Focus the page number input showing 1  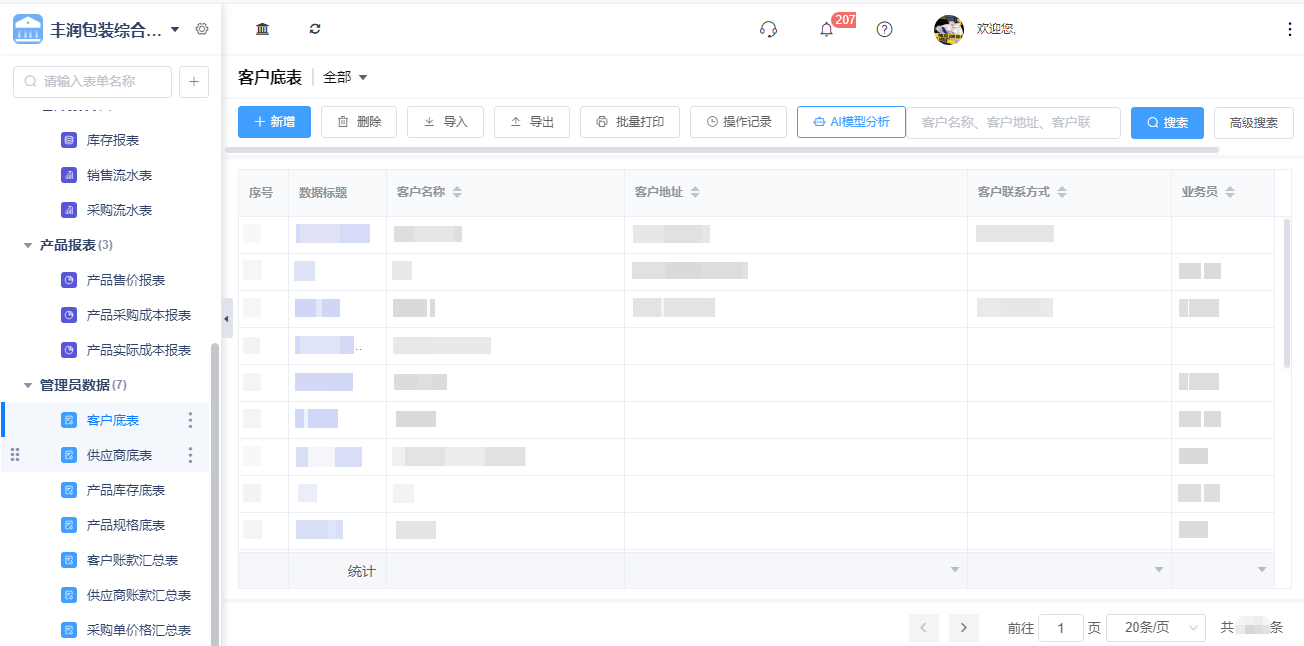pyautogui.click(x=1061, y=628)
